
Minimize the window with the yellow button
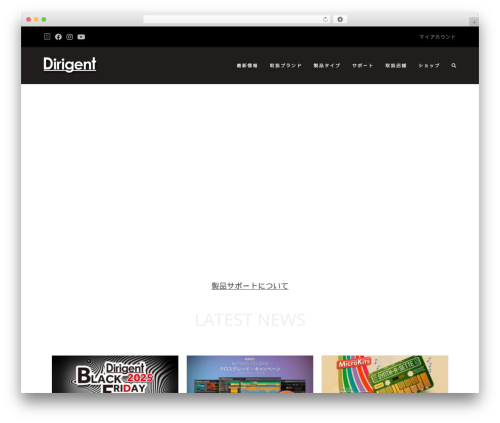(x=36, y=20)
